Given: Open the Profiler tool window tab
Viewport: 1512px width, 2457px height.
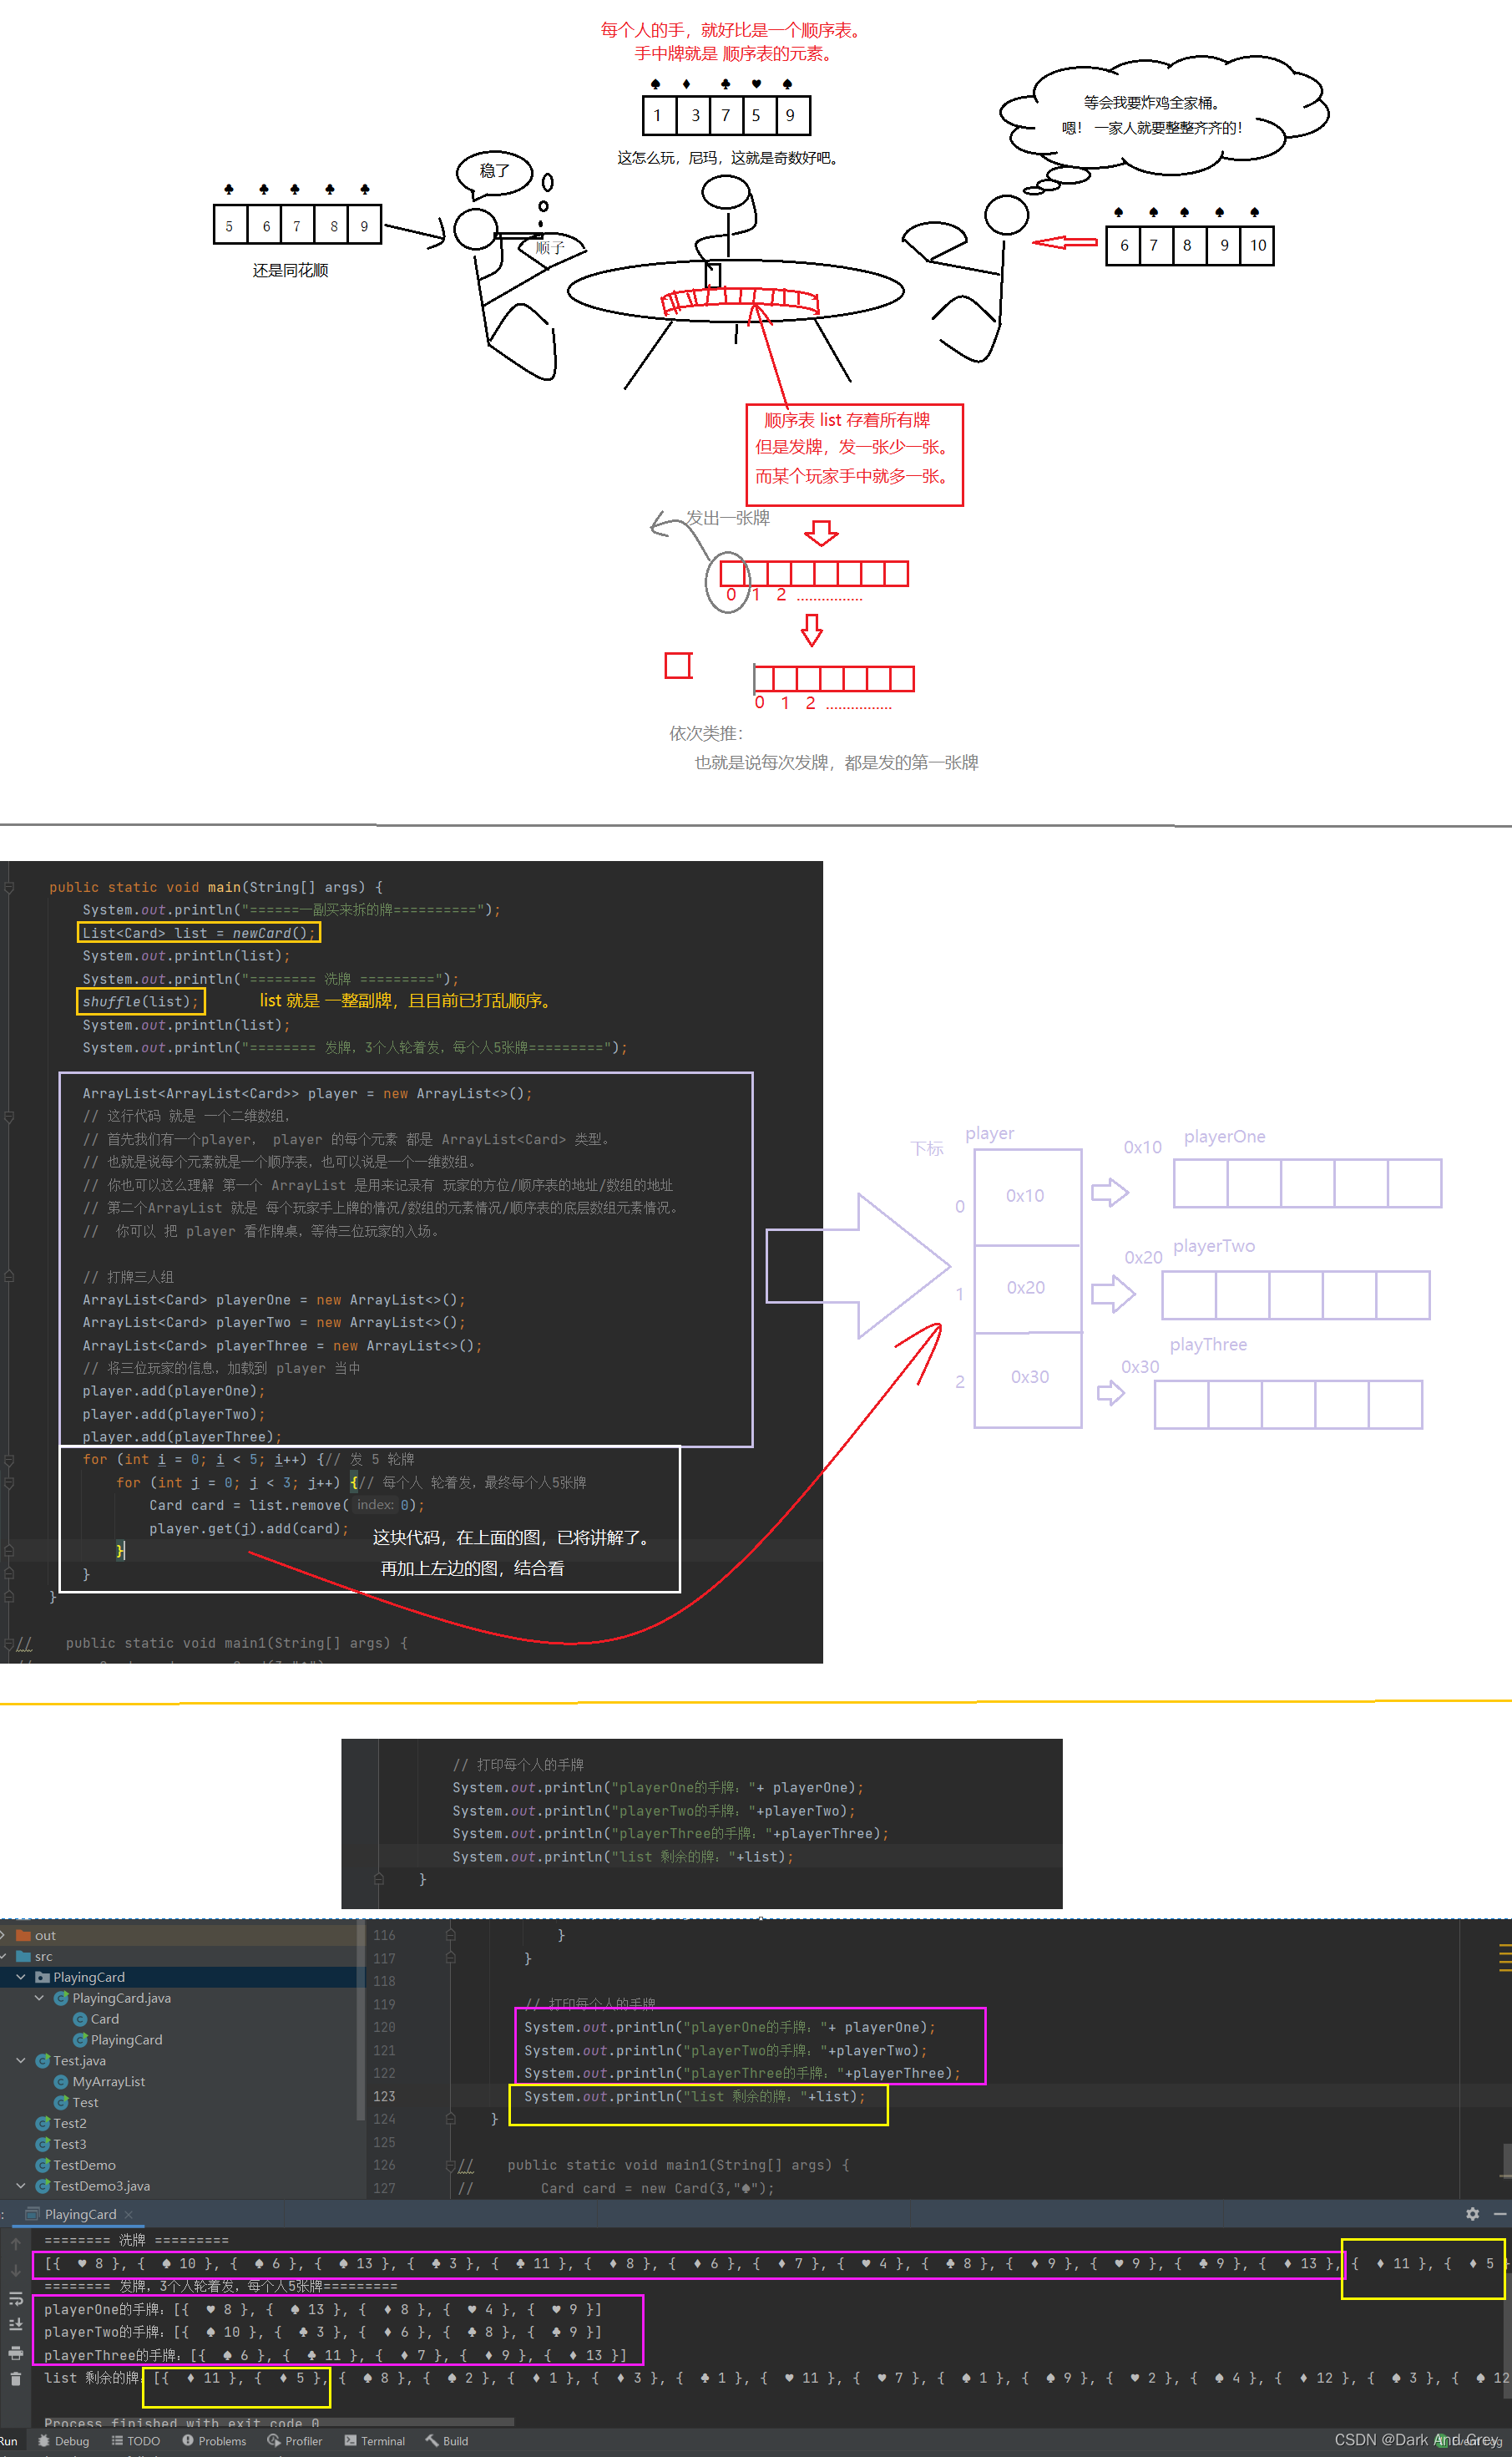Looking at the screenshot, I should [295, 2441].
